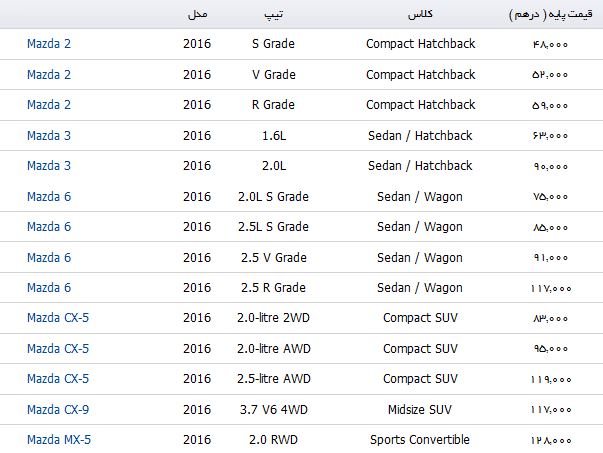
Task: Click 'Compact Hatchback' in the V Grade row
Action: click(x=420, y=75)
